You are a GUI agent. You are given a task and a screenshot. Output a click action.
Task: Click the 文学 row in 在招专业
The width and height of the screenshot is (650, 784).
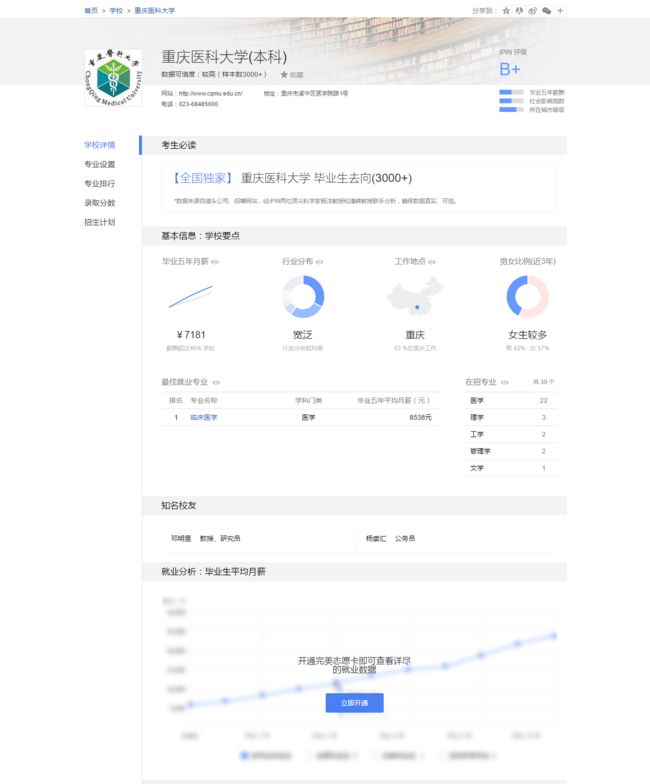pos(510,468)
